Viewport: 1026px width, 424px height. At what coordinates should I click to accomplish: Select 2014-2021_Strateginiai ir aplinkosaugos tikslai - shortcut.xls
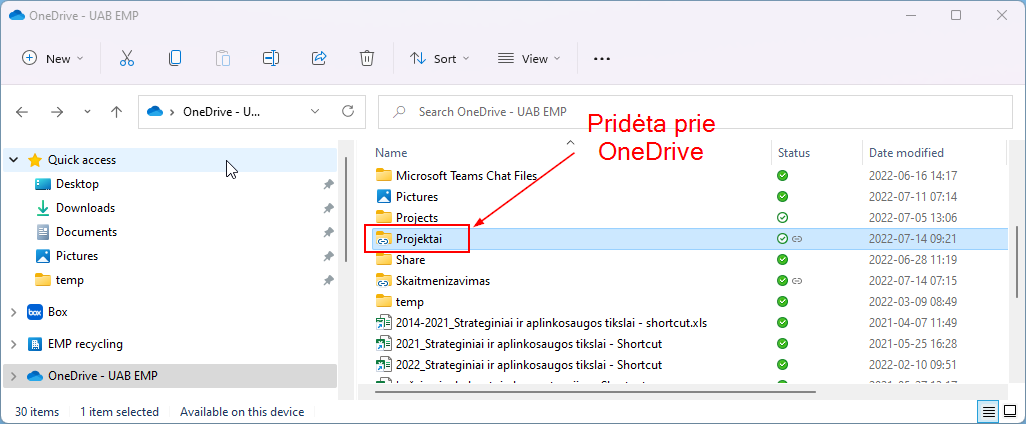pyautogui.click(x=552, y=323)
